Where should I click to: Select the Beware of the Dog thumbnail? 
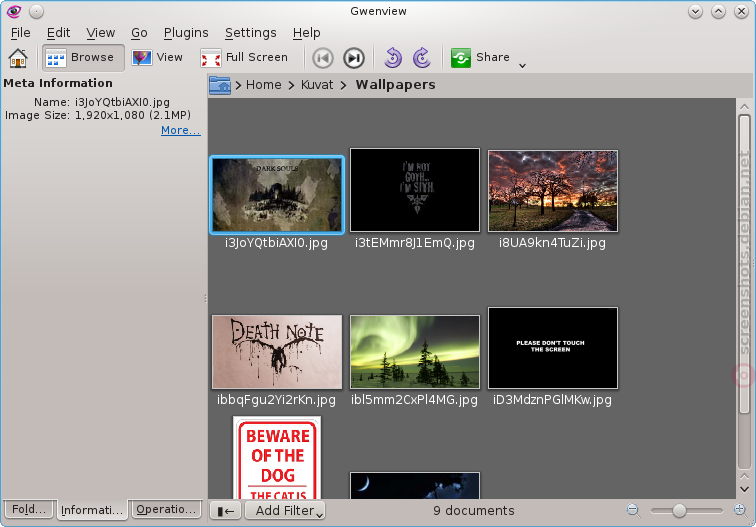tap(277, 458)
